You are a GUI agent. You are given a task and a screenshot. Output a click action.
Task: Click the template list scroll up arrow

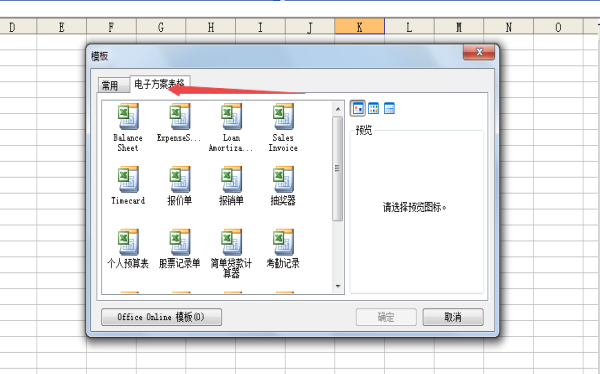pyautogui.click(x=338, y=109)
